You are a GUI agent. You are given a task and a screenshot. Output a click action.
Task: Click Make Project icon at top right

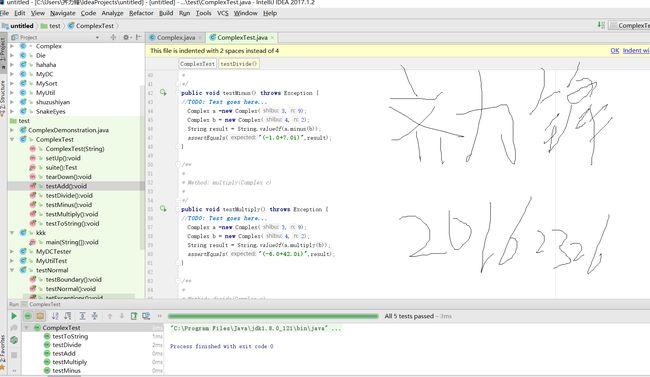pyautogui.click(x=601, y=25)
